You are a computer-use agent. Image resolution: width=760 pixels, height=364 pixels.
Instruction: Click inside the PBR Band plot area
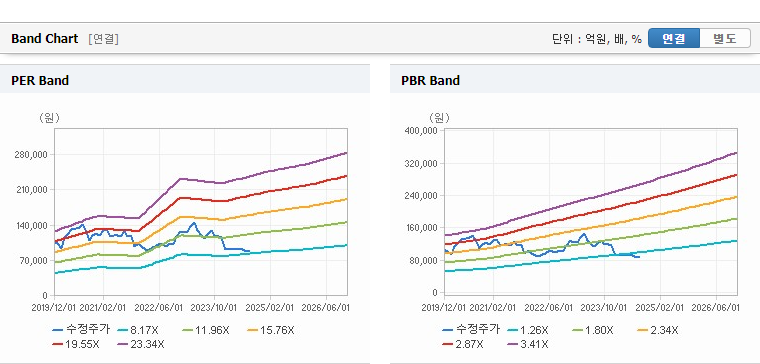[591, 212]
